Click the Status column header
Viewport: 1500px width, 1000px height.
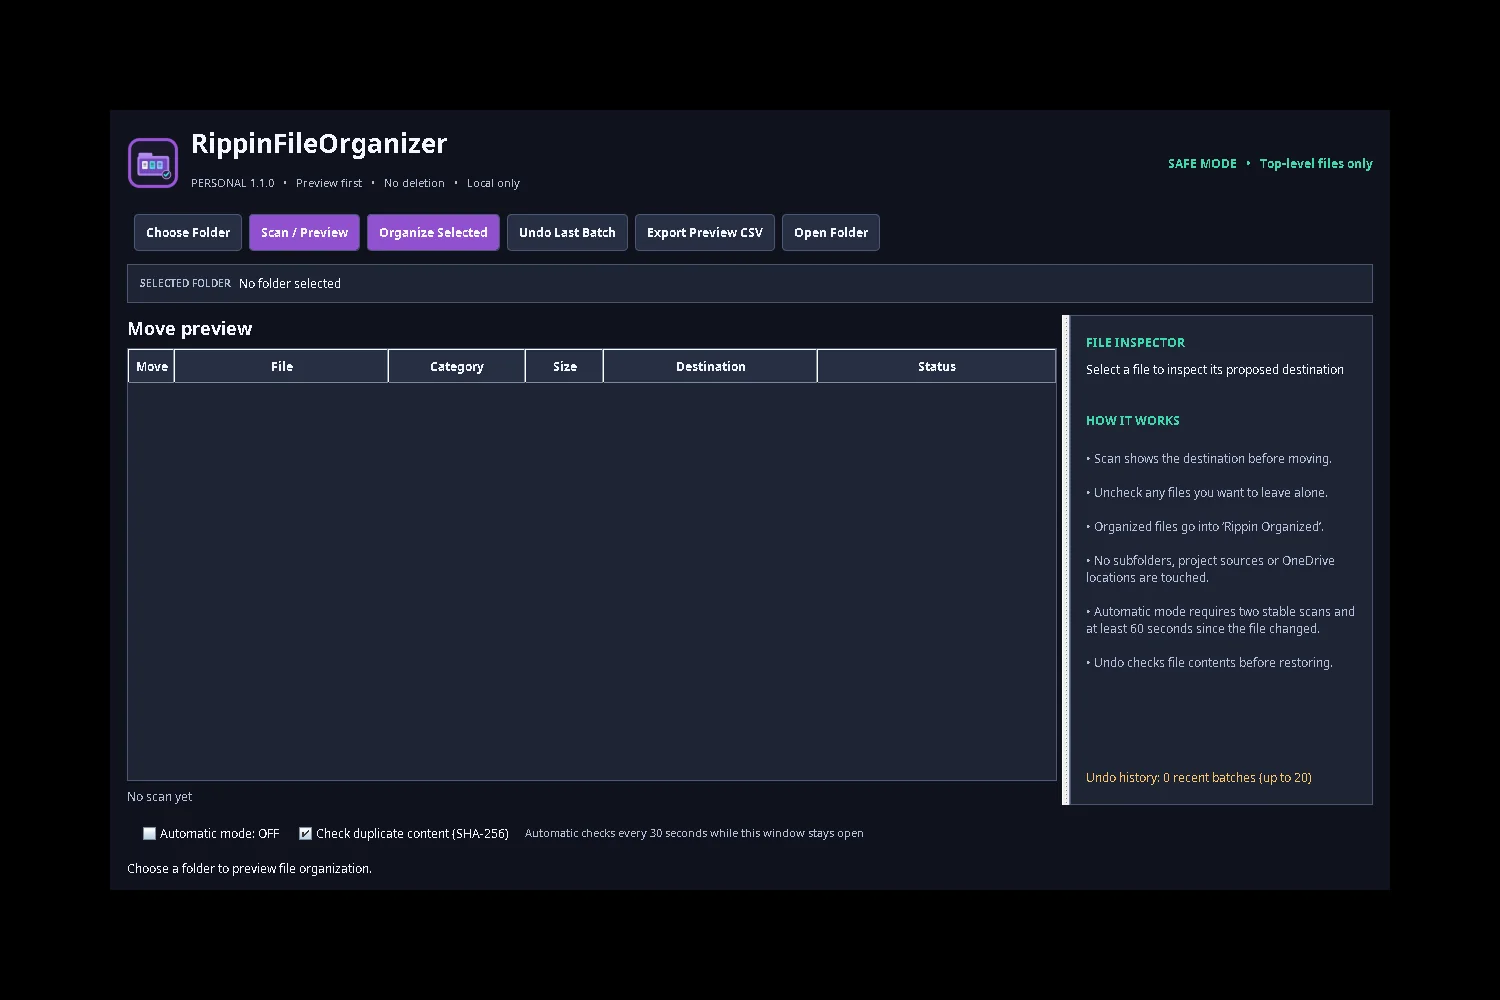(937, 366)
